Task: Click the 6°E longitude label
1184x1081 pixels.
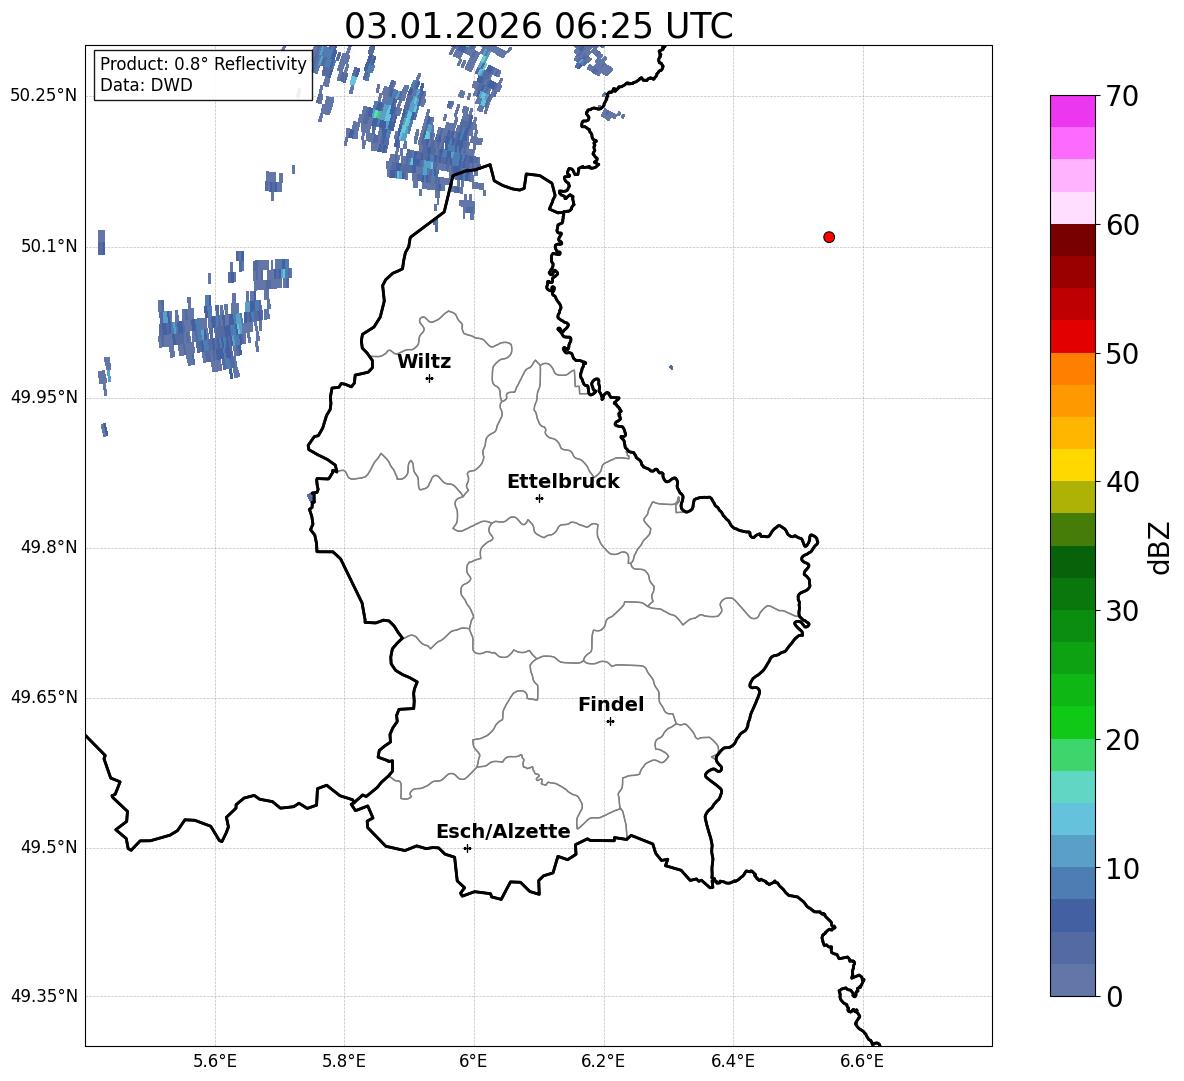Action: pos(473,1061)
